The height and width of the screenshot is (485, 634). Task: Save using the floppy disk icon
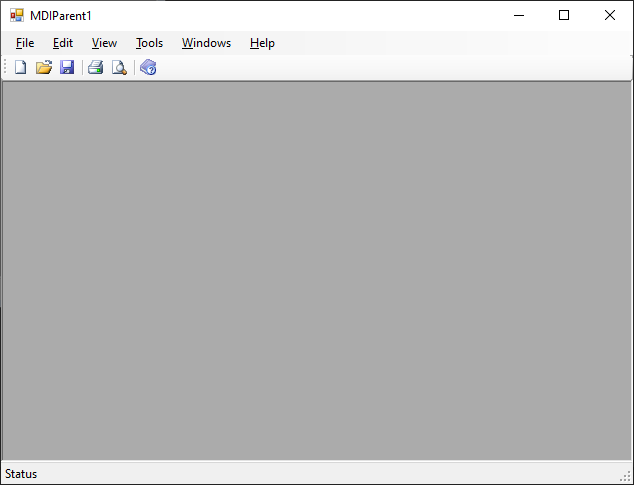(x=67, y=68)
